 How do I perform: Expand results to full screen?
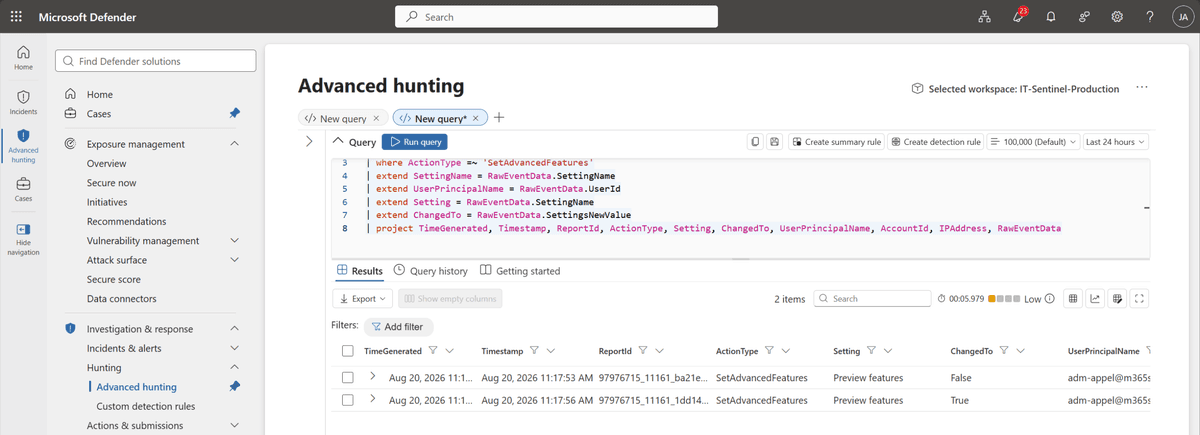[1139, 298]
